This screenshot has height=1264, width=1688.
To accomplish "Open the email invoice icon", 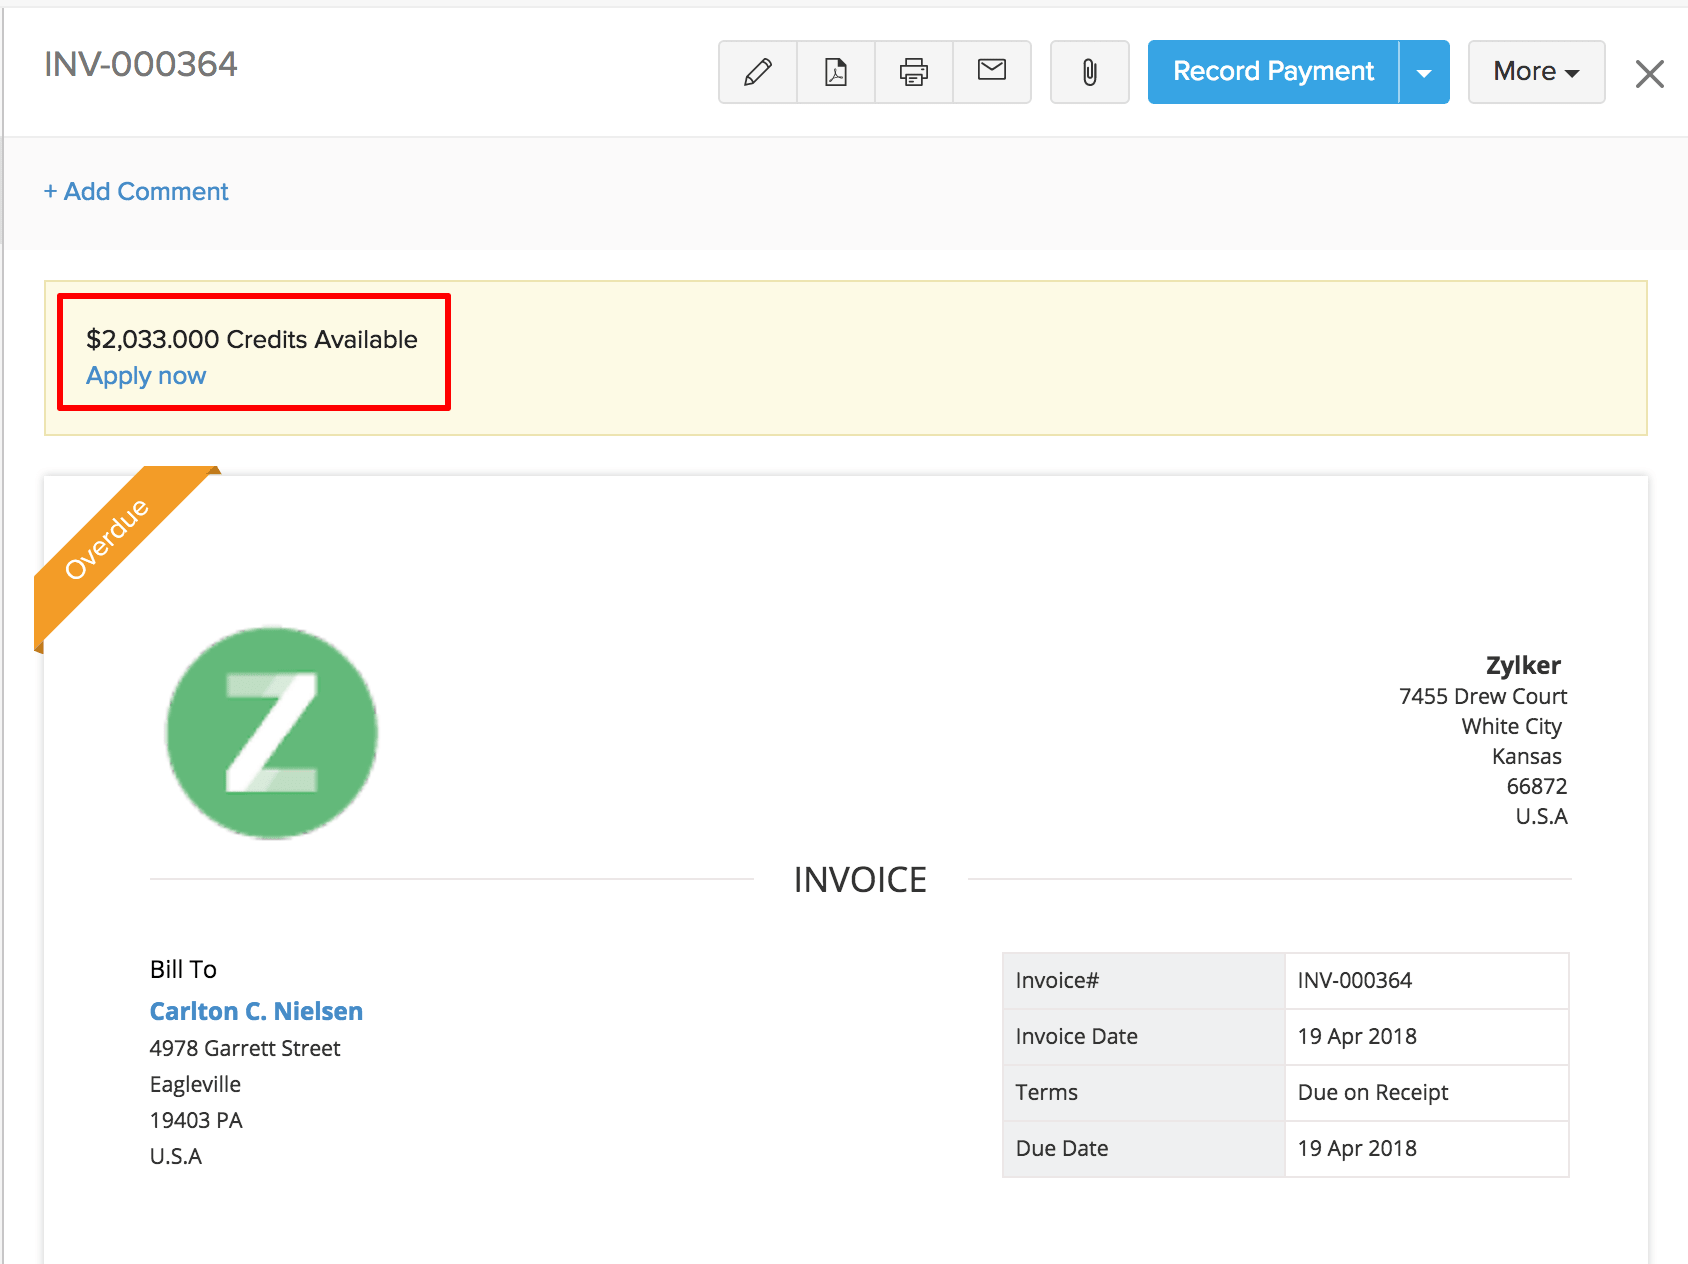I will 991,71.
